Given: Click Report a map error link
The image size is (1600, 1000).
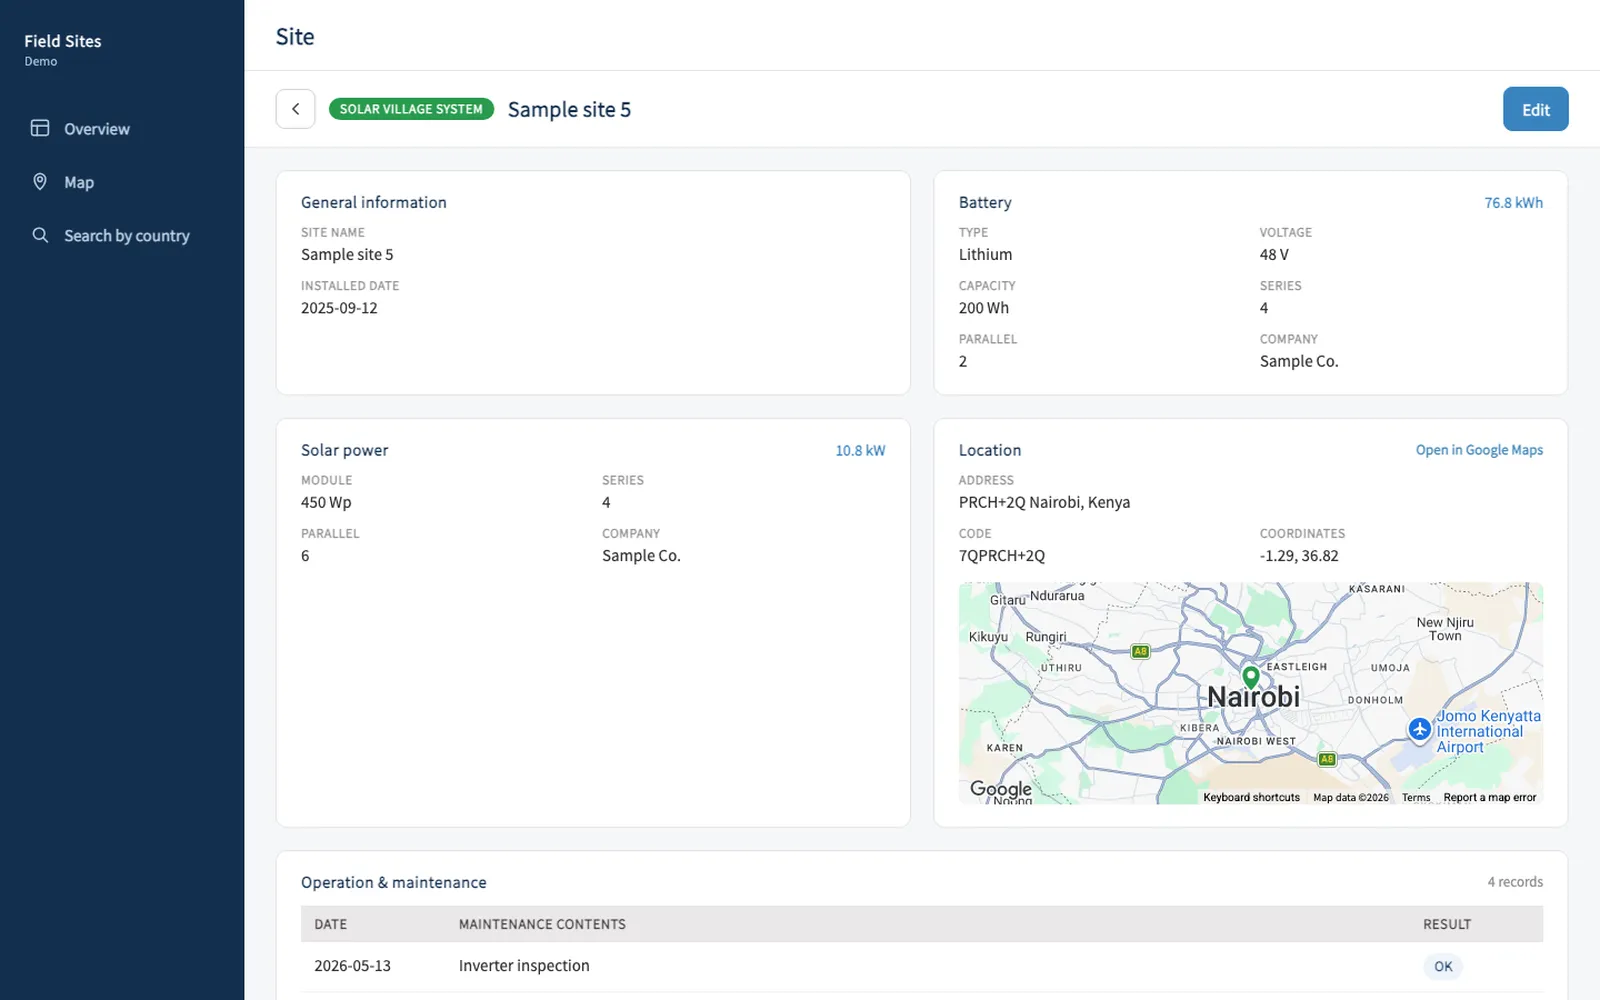Looking at the screenshot, I should click(x=1489, y=797).
